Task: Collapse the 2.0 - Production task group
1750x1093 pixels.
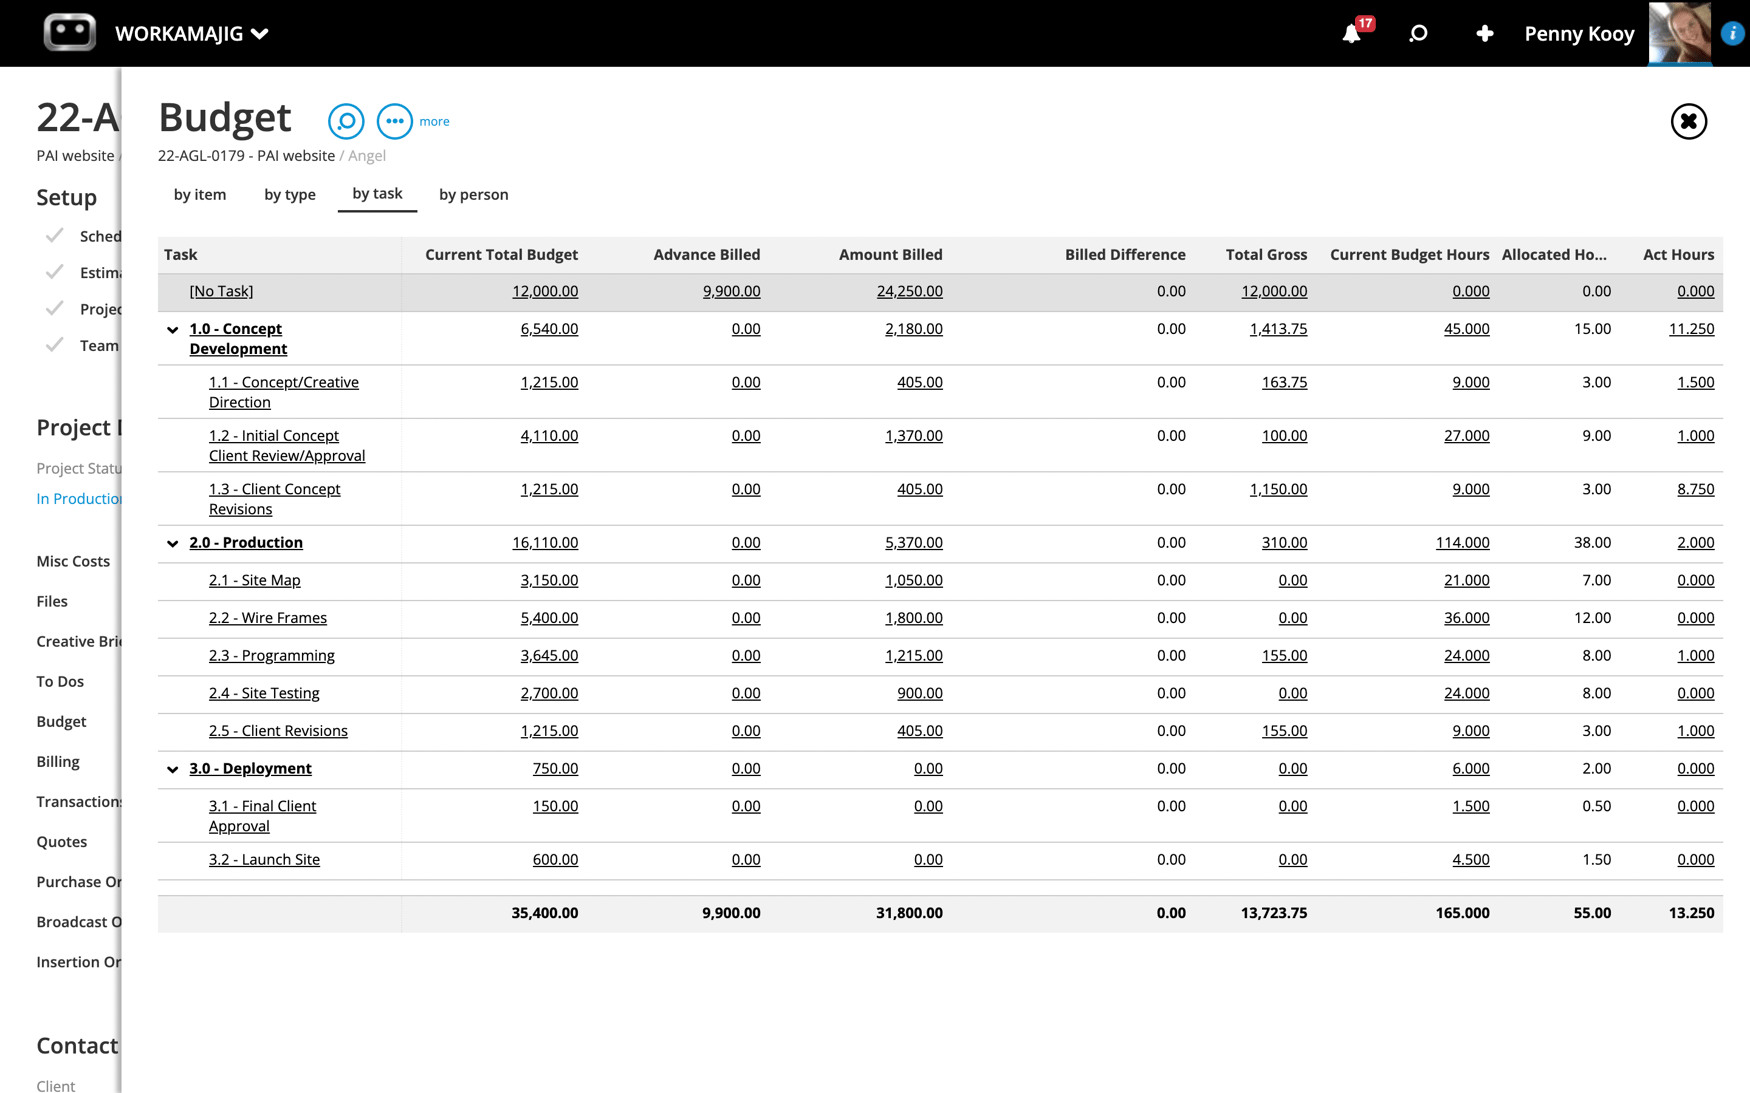Action: tap(173, 543)
